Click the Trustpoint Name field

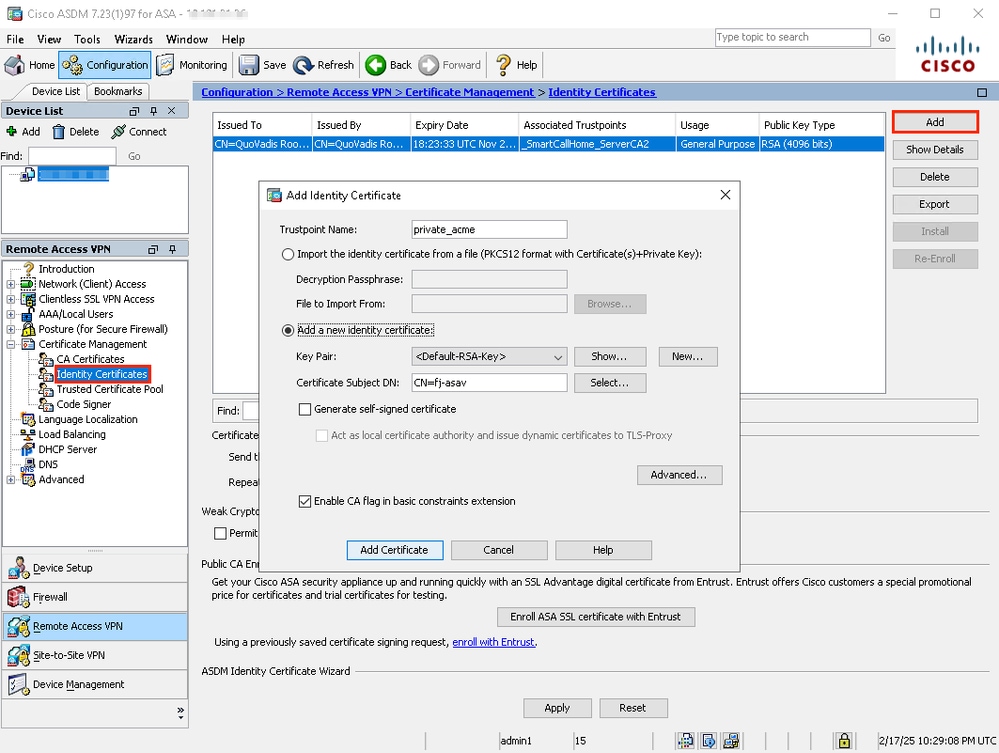489,229
